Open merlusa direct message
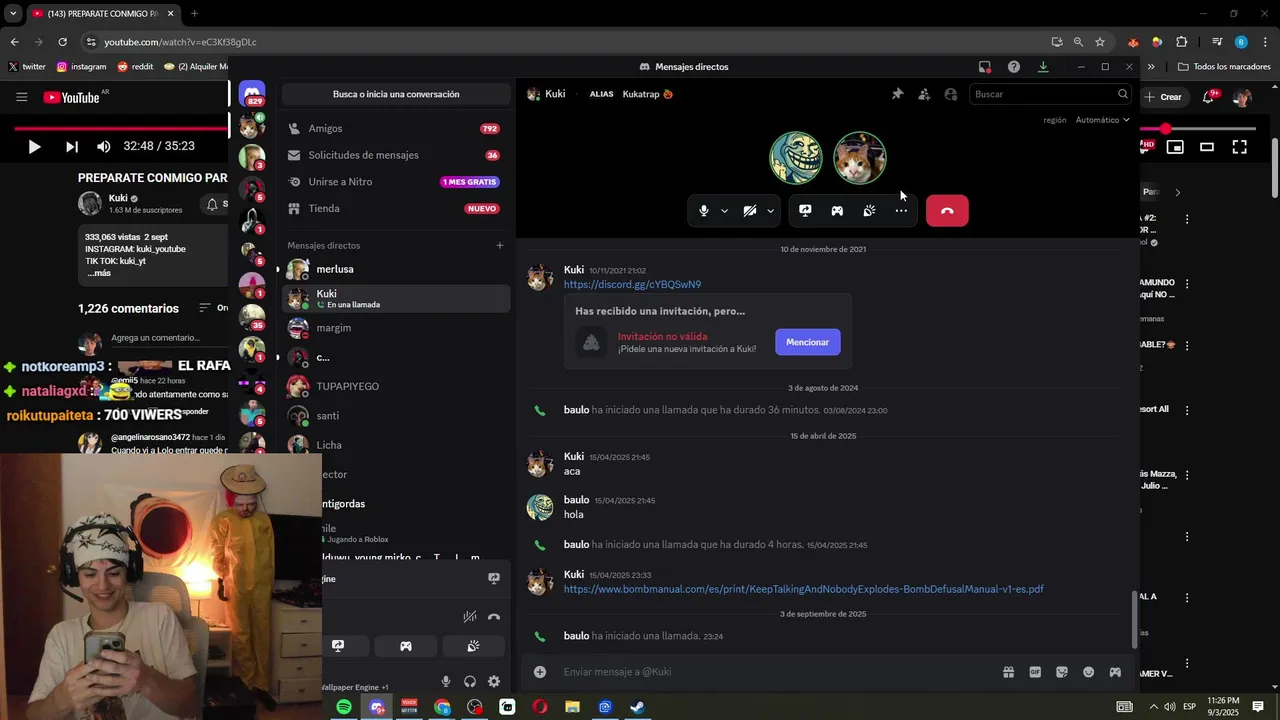 [396, 269]
